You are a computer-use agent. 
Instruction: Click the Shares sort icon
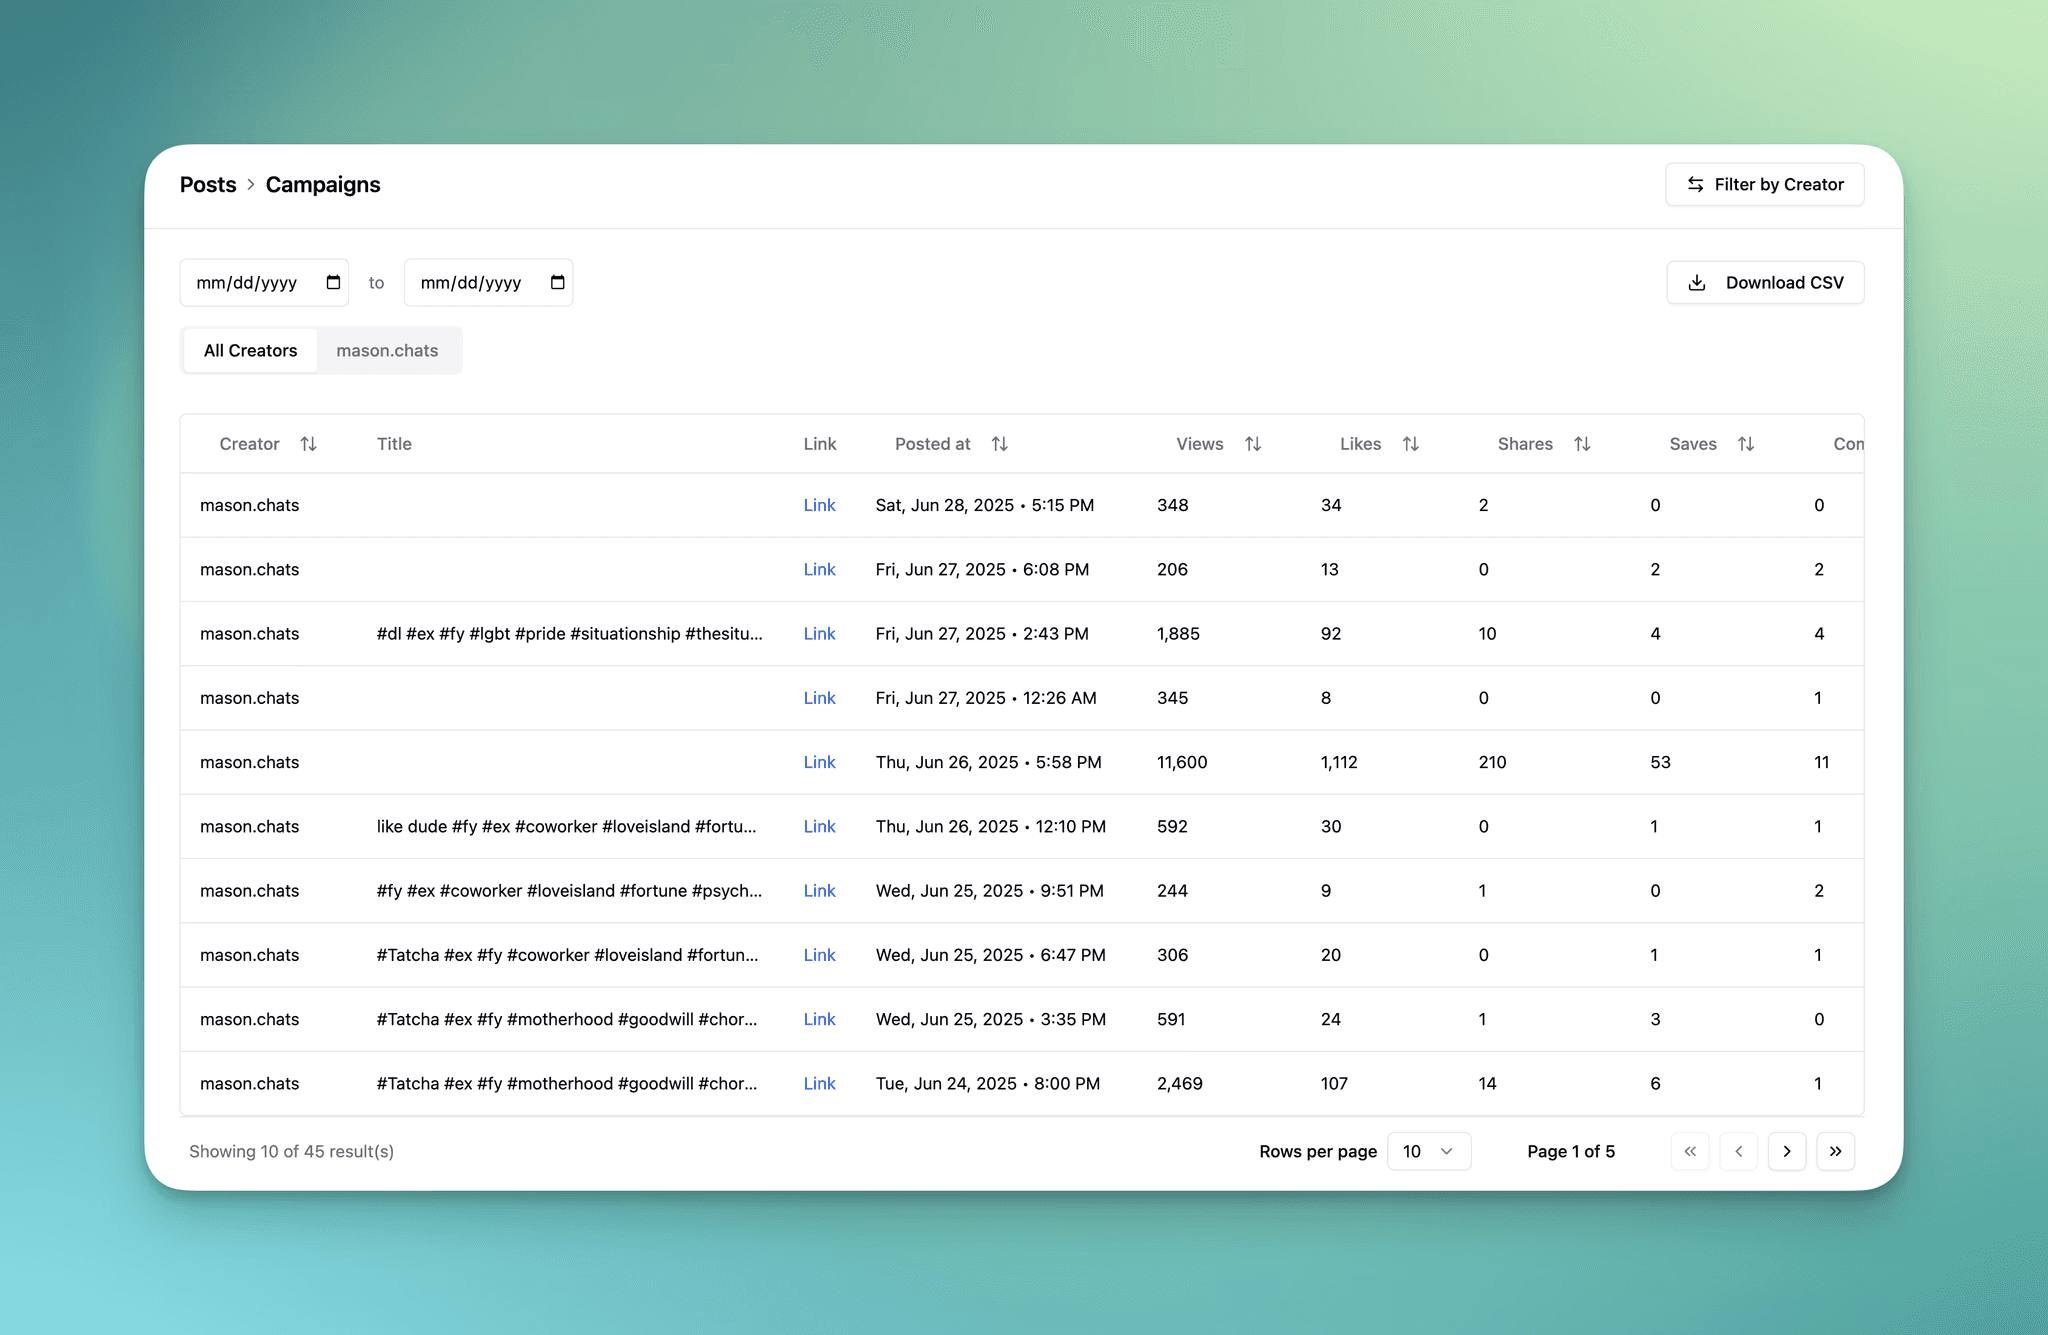[1581, 444]
